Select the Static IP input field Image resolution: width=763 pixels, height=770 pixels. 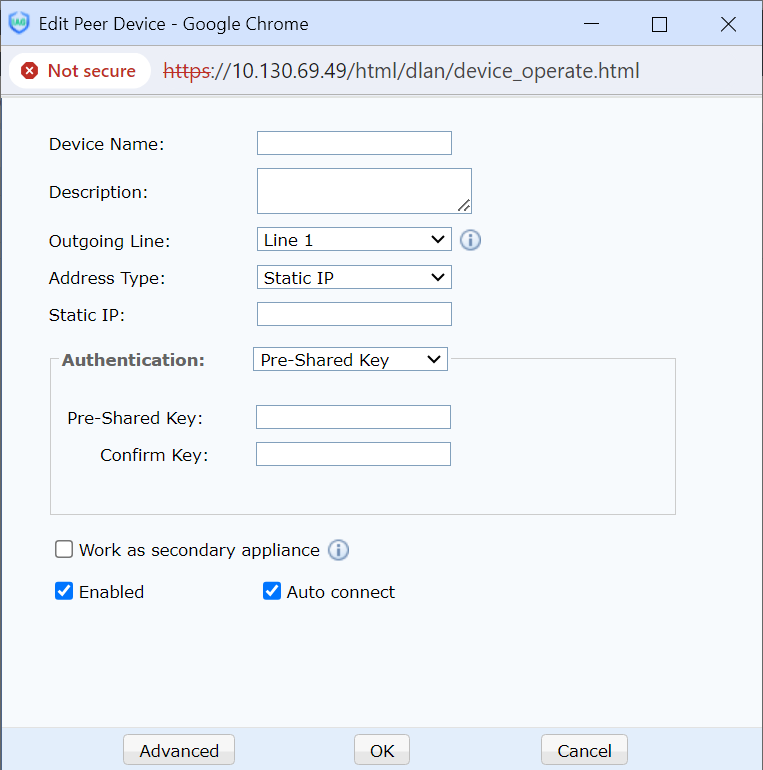click(x=354, y=315)
